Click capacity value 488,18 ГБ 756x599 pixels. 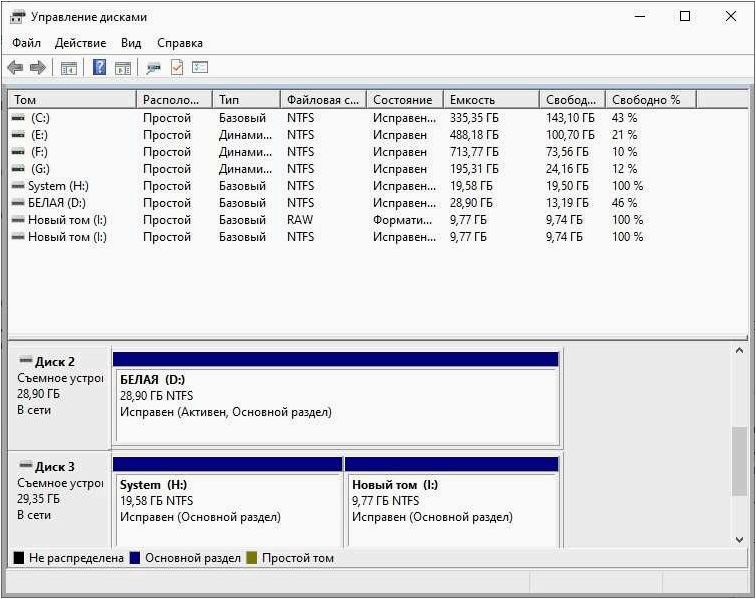(474, 135)
